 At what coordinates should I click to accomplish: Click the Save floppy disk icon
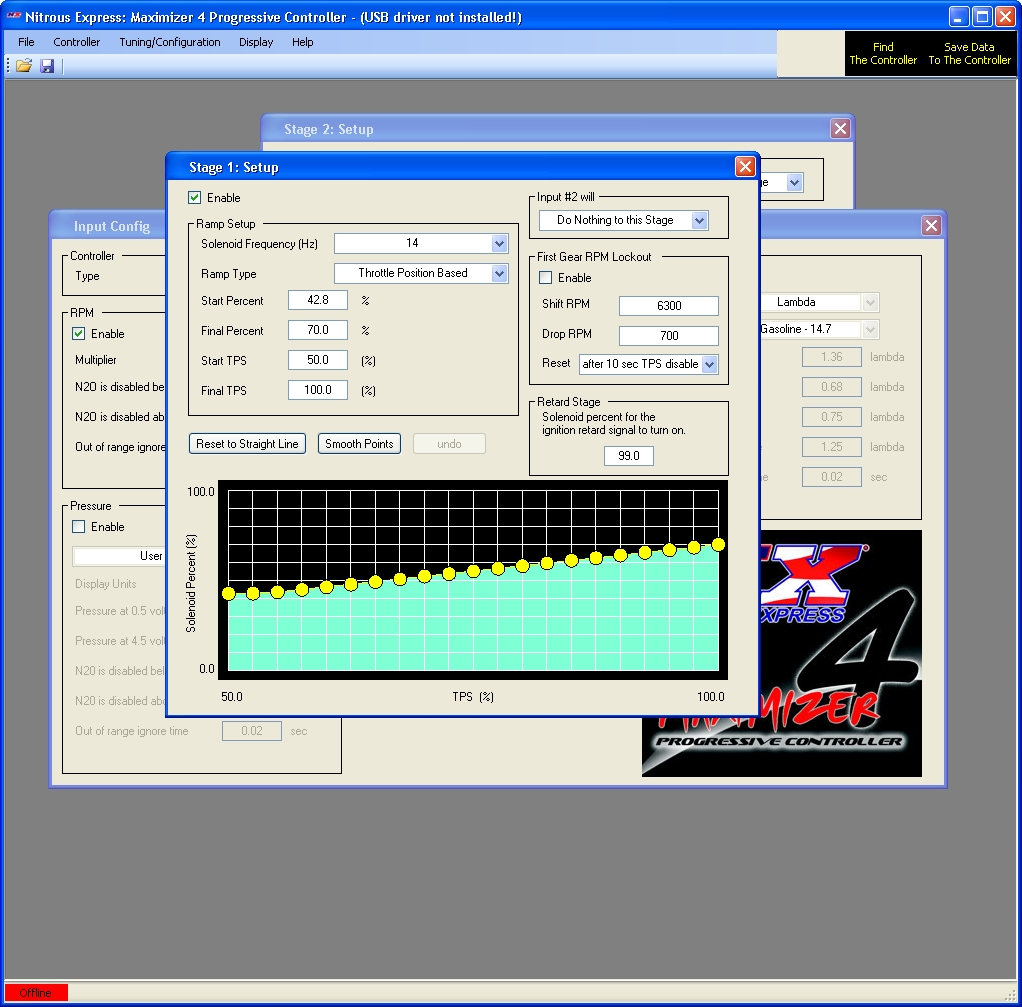[x=47, y=66]
